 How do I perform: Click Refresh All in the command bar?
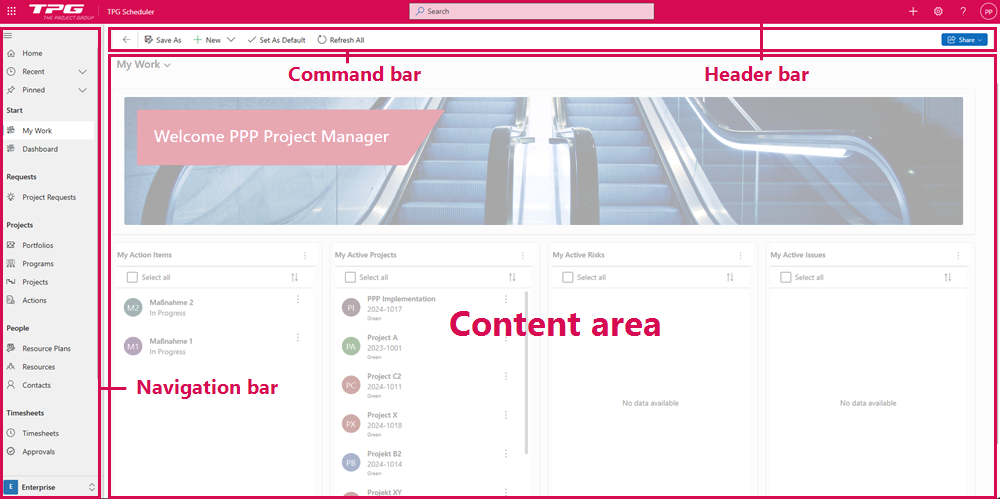click(x=341, y=40)
